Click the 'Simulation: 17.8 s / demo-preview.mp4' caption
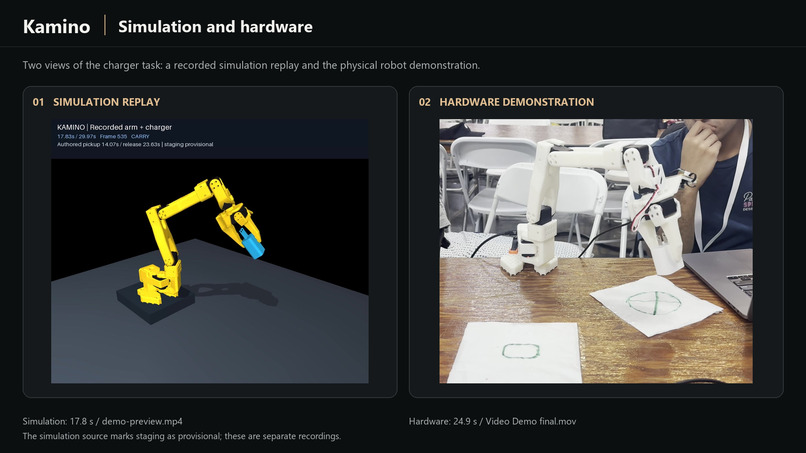This screenshot has width=806, height=453. click(x=102, y=421)
